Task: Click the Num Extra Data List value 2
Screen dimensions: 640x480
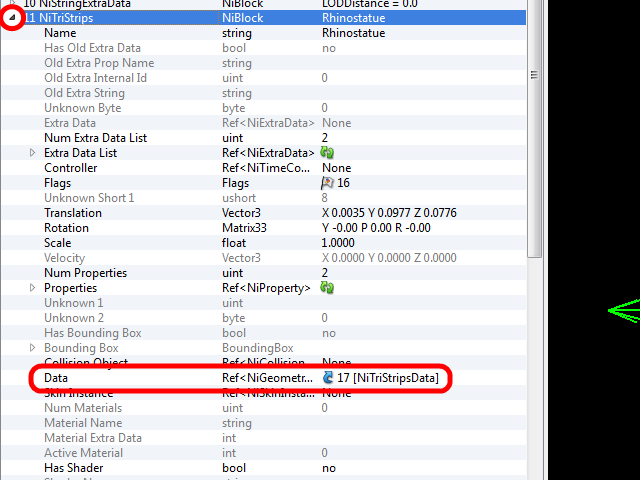Action: [325, 138]
